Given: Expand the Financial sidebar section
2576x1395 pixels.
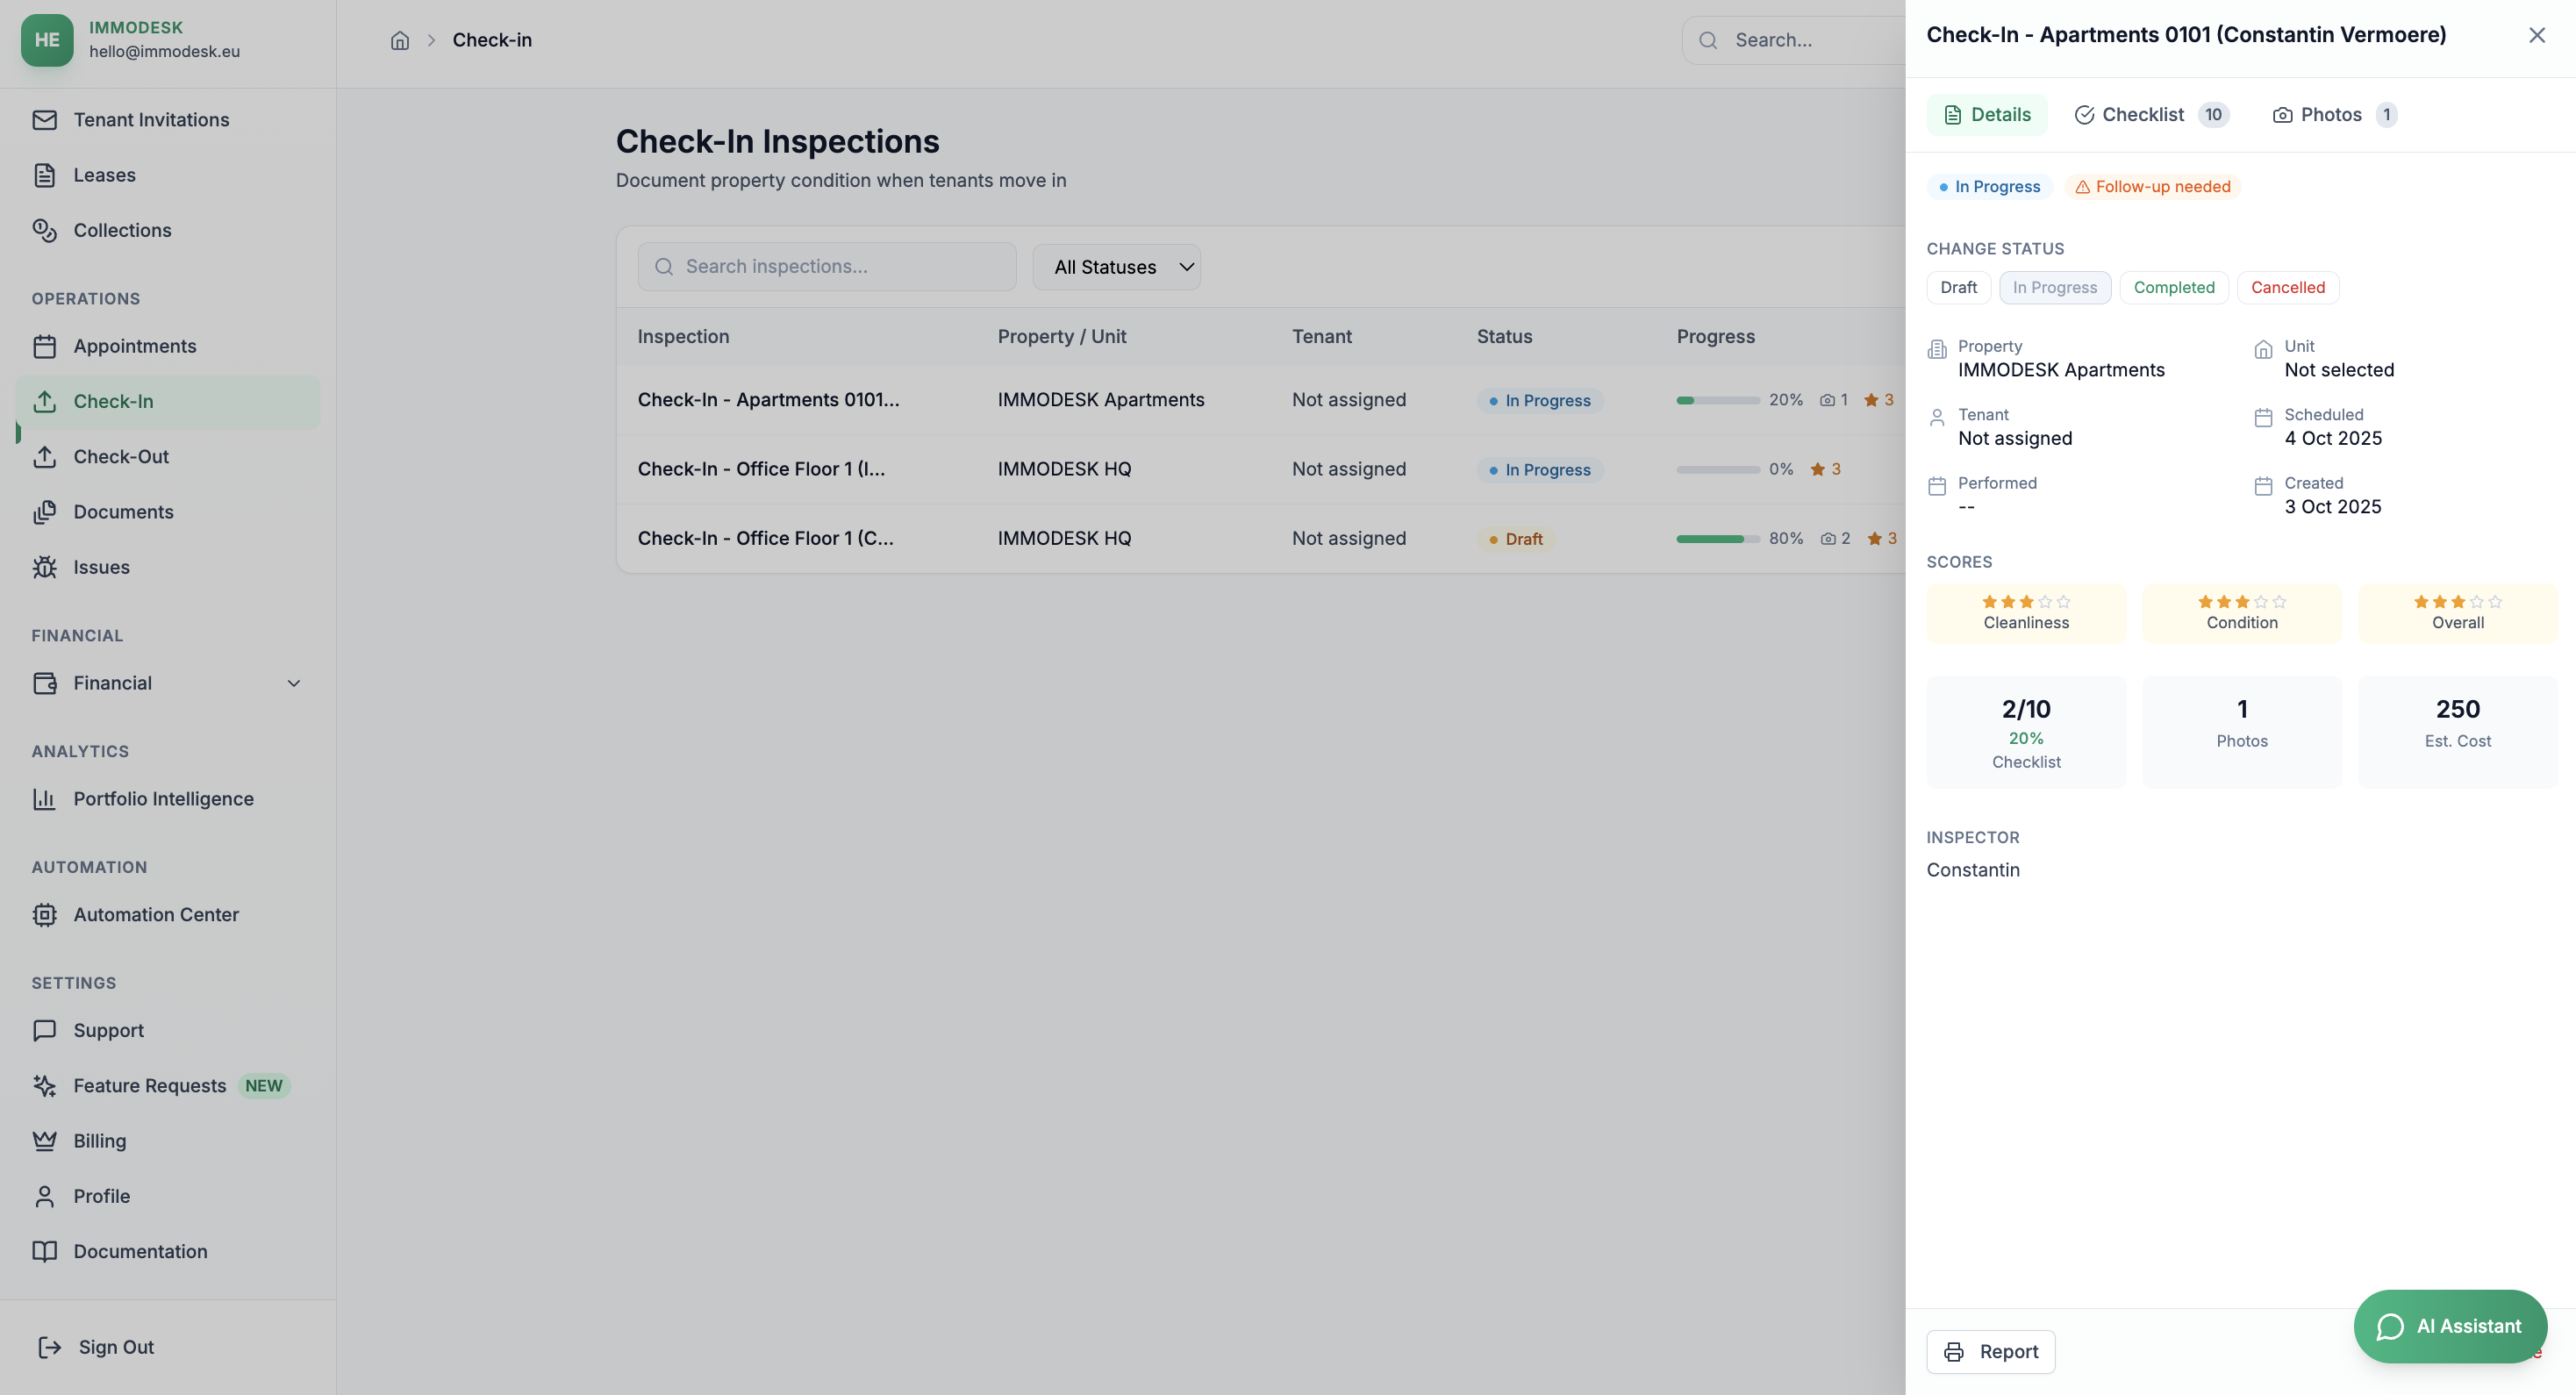Looking at the screenshot, I should [x=166, y=683].
